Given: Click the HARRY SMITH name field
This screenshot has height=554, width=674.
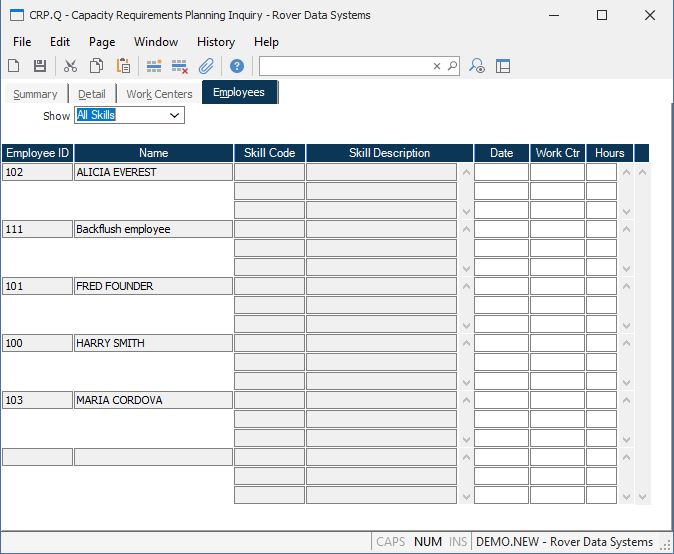Looking at the screenshot, I should point(153,343).
